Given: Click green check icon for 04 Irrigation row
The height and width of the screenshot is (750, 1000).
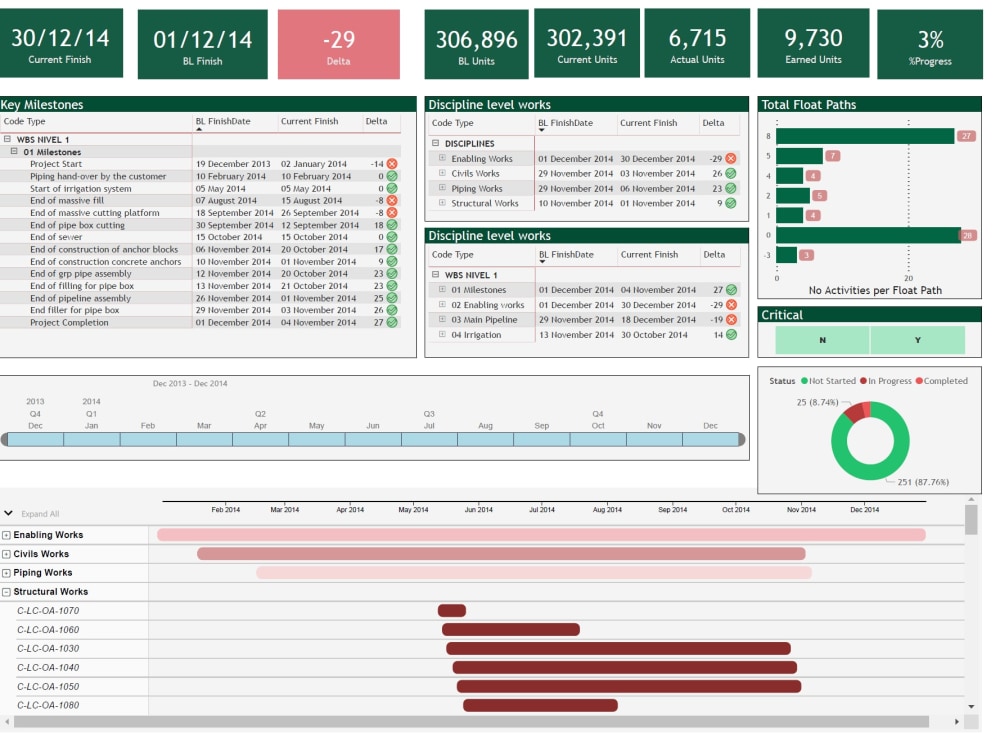Looking at the screenshot, I should 732,335.
